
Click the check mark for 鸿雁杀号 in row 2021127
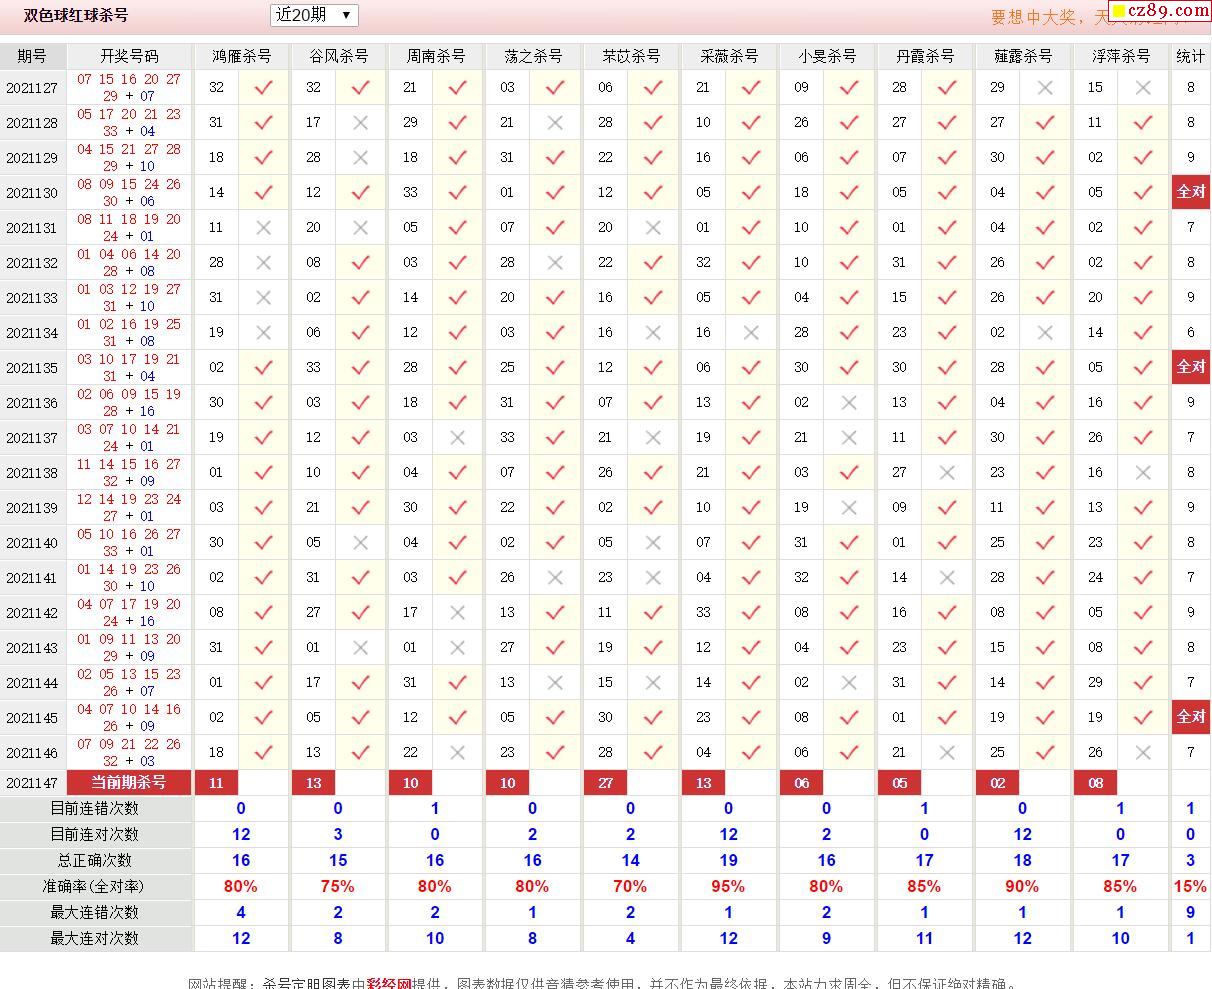coord(264,88)
